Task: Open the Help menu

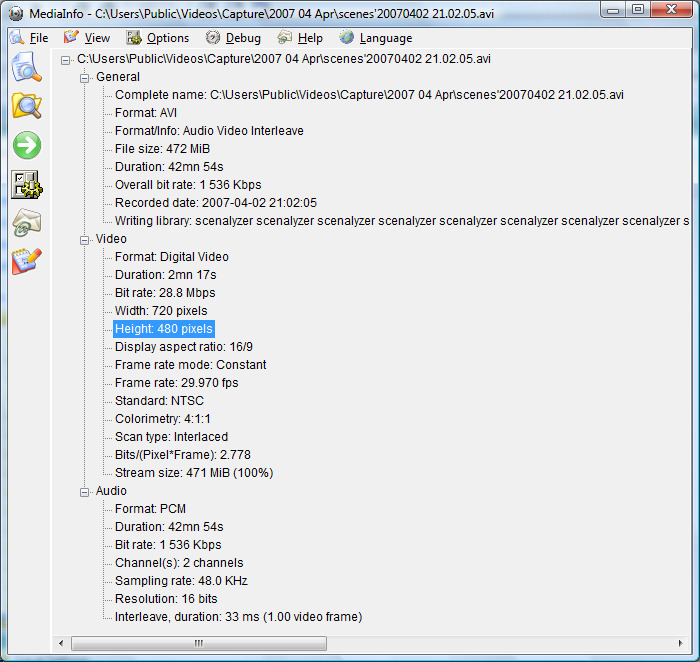Action: coord(310,38)
